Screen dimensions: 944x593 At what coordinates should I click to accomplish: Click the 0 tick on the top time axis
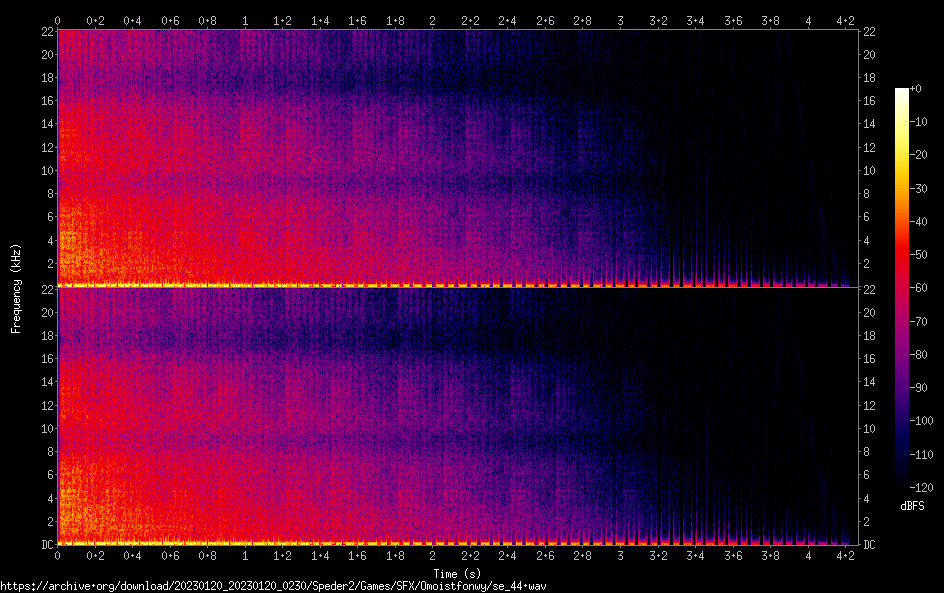coord(58,20)
